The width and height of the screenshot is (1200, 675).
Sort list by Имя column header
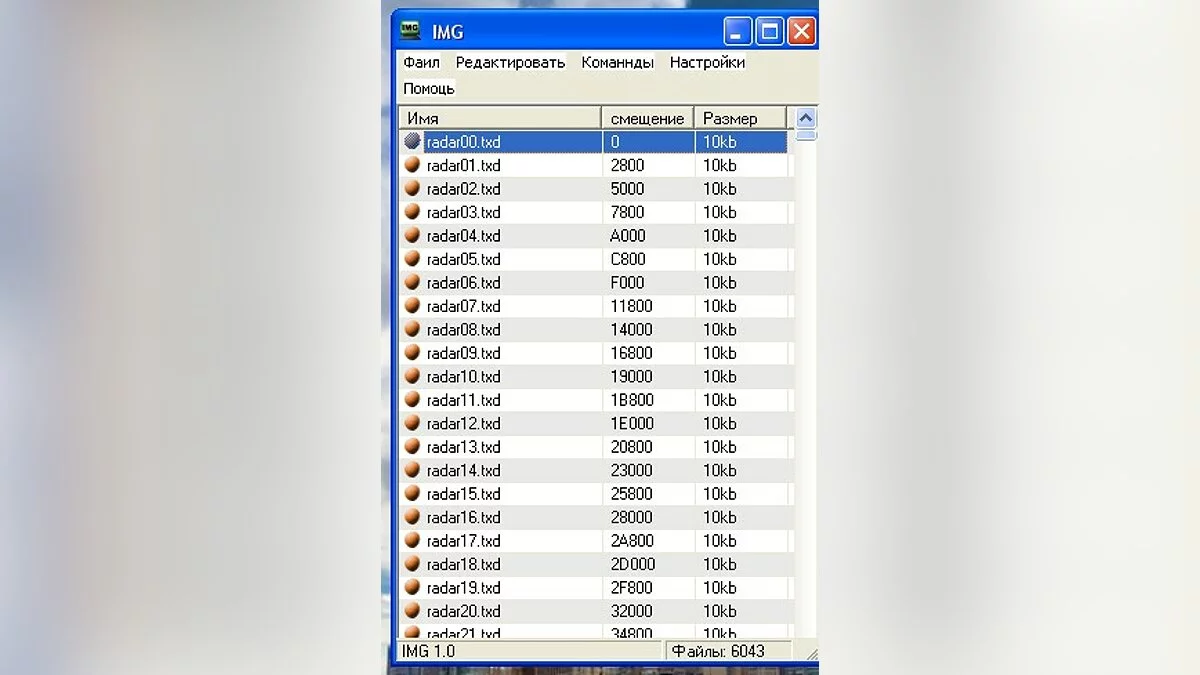500,118
